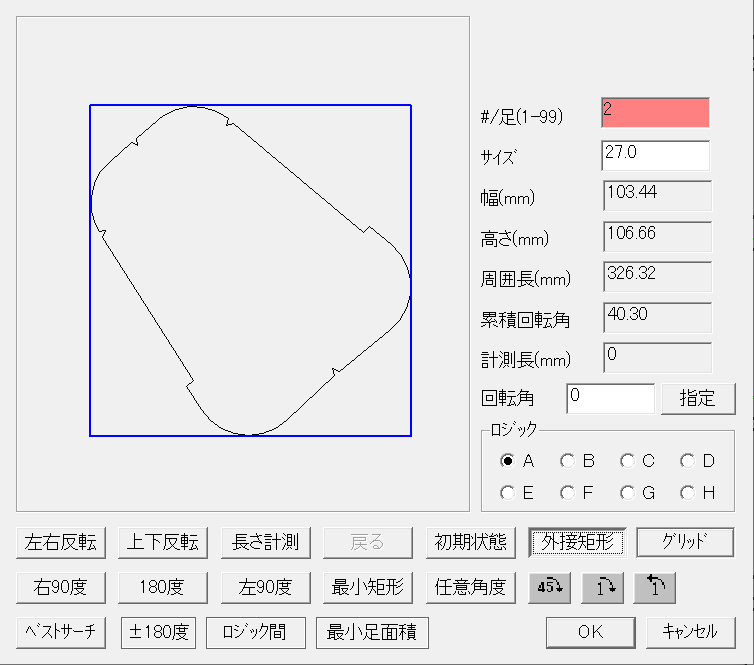Click the 最小矩形 button

(x=368, y=587)
